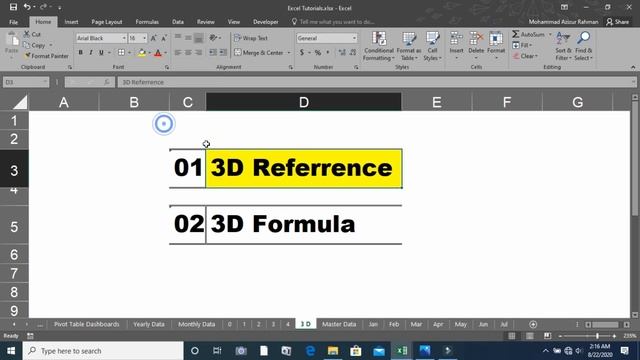Decrease font size with shrink font icon
Screen dimensions: 640x360
pyautogui.click(x=164, y=38)
